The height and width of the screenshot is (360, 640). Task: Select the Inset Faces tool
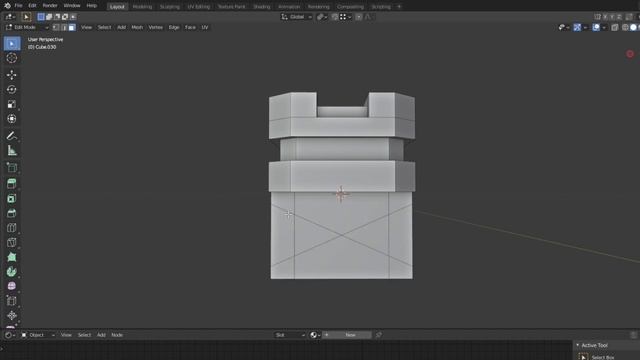pos(12,198)
